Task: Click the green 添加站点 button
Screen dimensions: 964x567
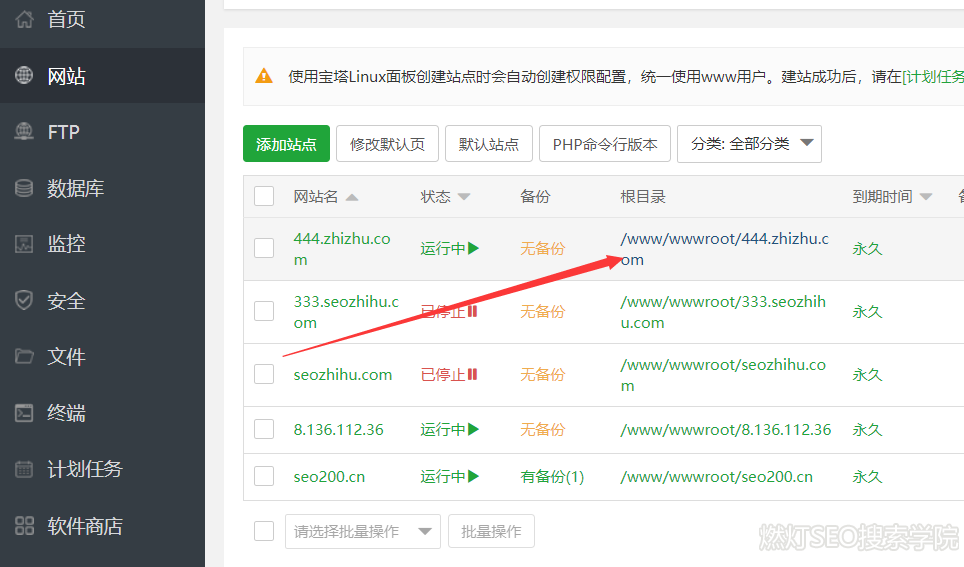Action: tap(286, 144)
